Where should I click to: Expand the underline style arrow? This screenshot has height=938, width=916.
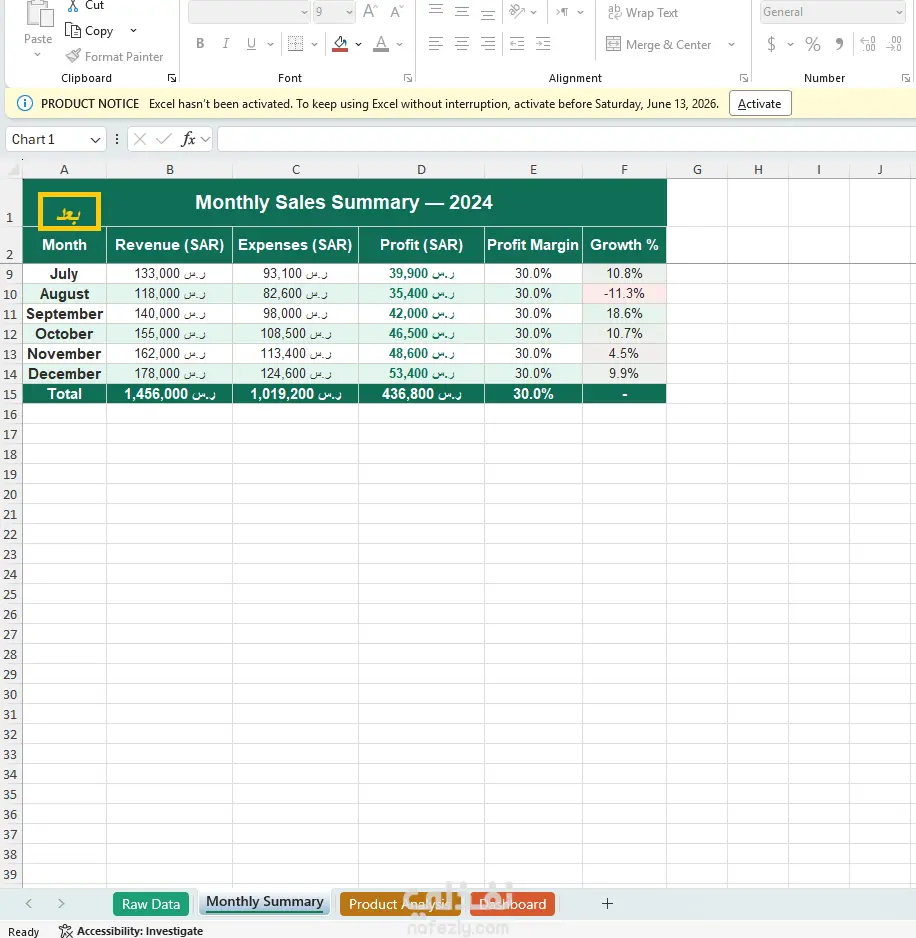coord(270,44)
